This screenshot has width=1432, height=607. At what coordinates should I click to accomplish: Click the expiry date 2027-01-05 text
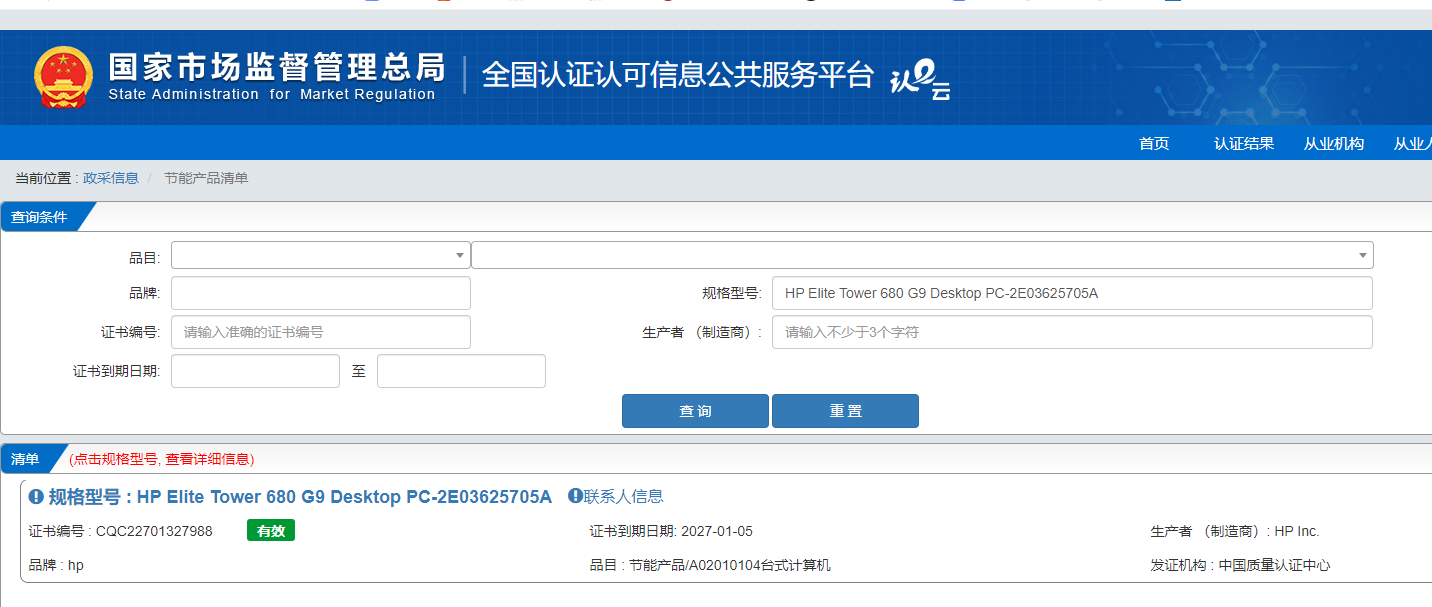[718, 531]
